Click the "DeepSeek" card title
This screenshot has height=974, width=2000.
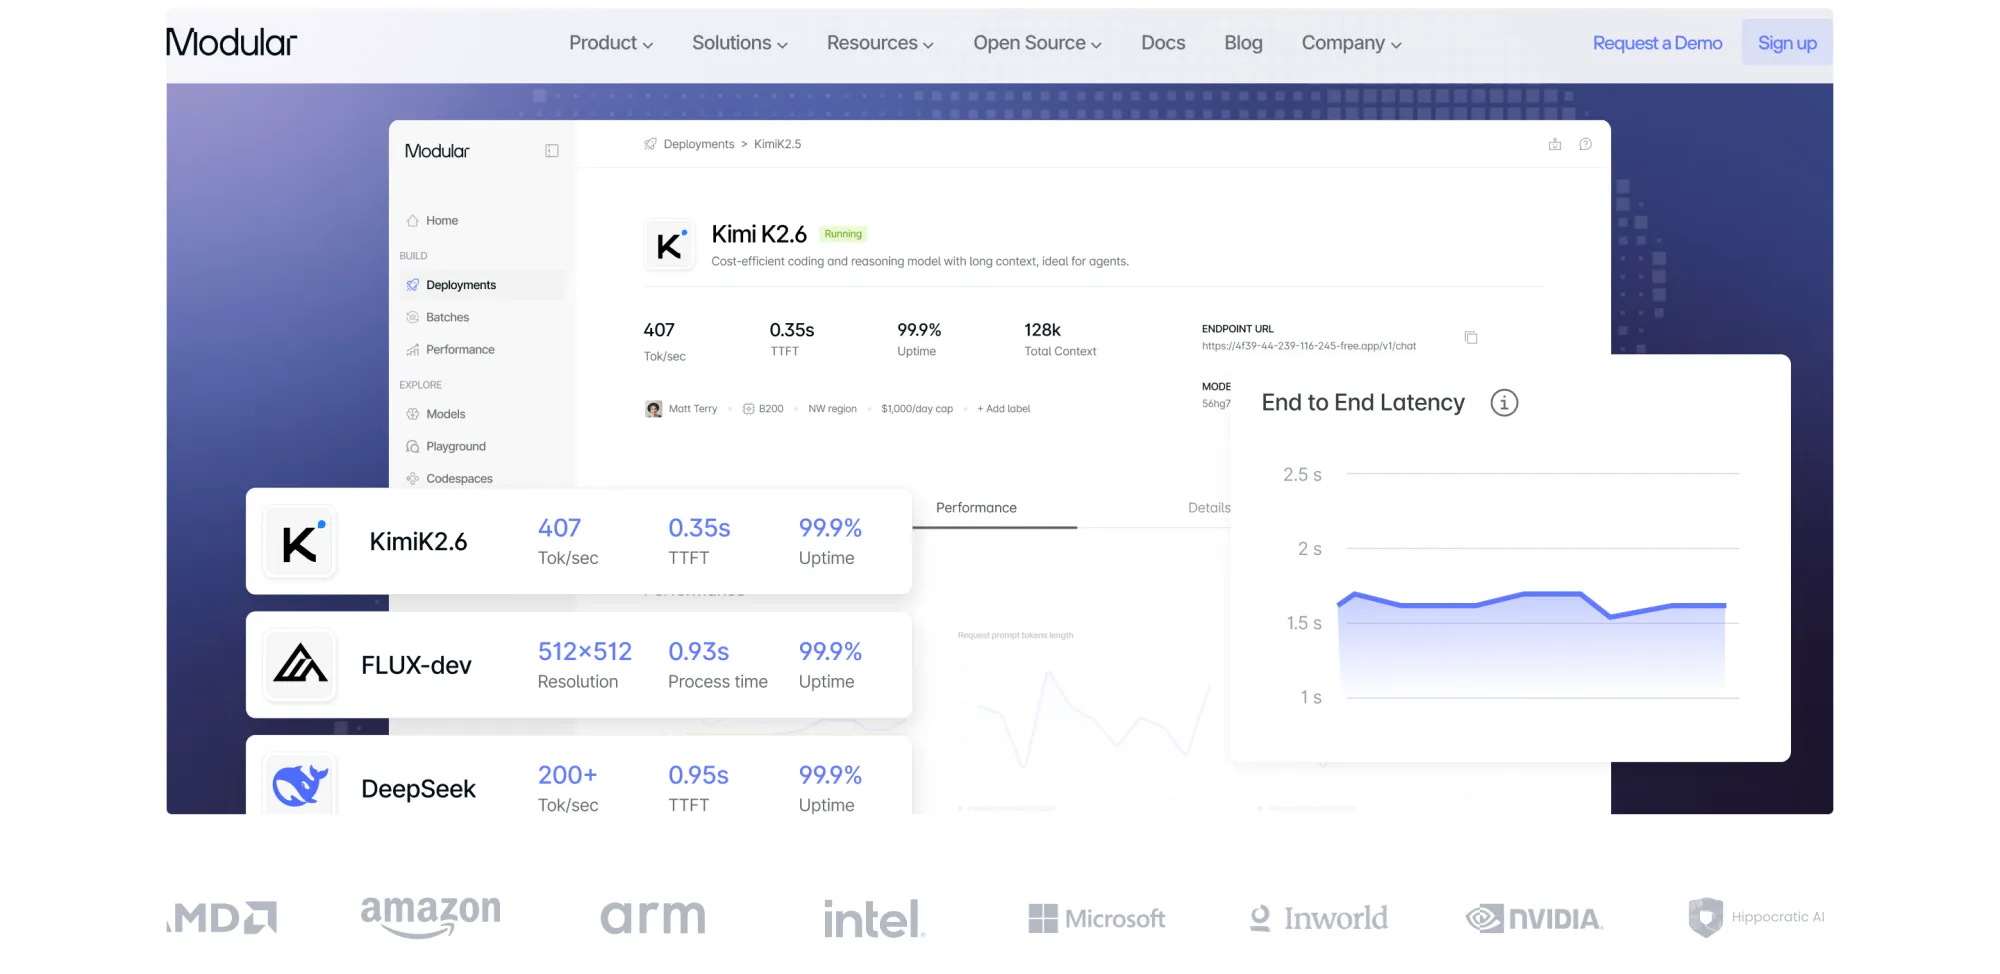pos(418,789)
